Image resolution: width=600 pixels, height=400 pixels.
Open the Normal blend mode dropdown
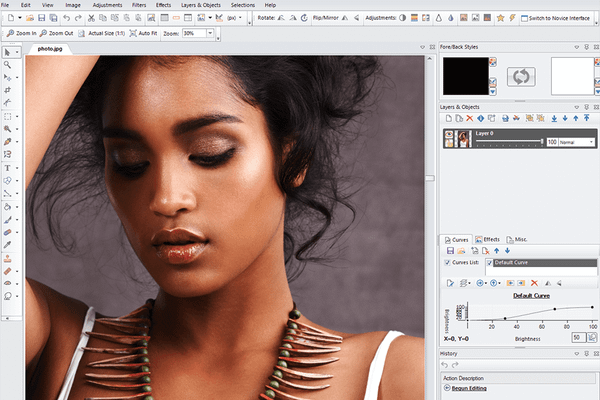(577, 143)
